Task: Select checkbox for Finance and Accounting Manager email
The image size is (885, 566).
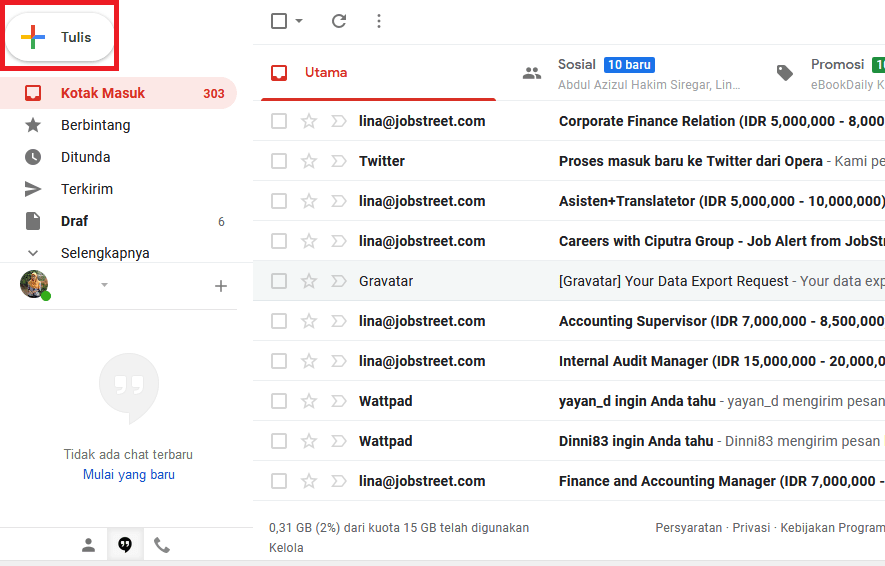Action: point(279,481)
